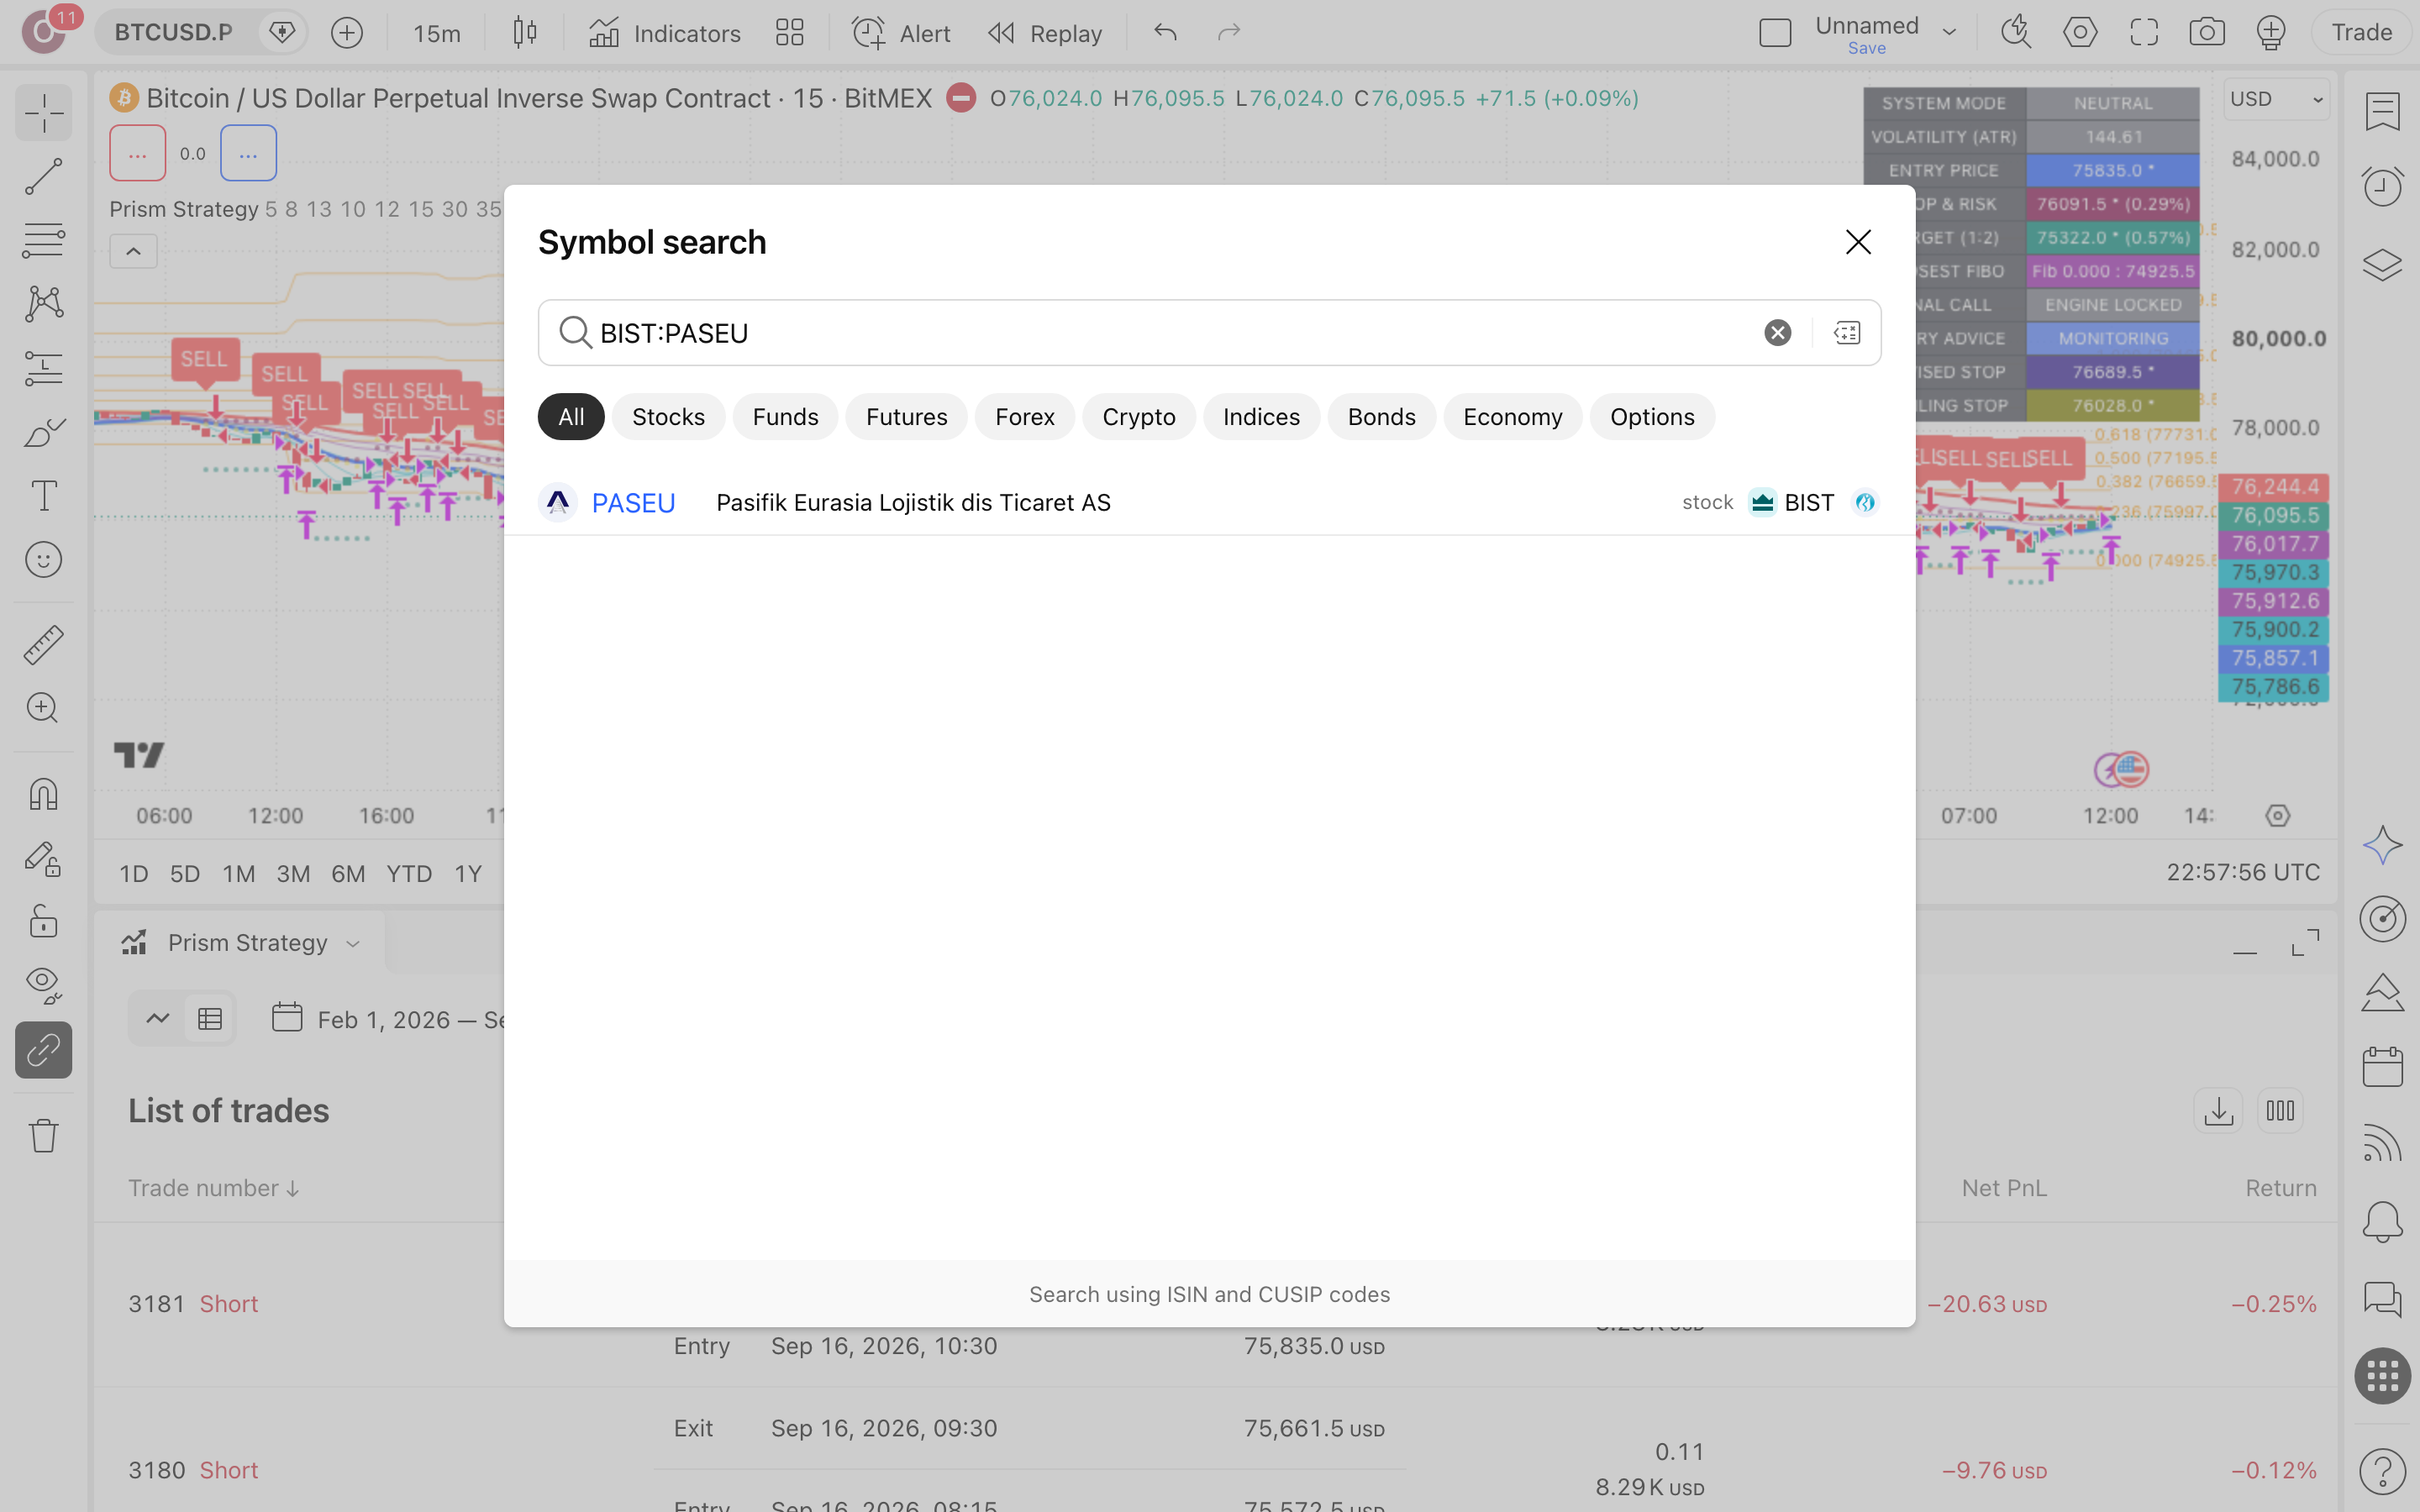Select the PASEU search result
Image resolution: width=2420 pixels, height=1512 pixels.
coord(1209,502)
